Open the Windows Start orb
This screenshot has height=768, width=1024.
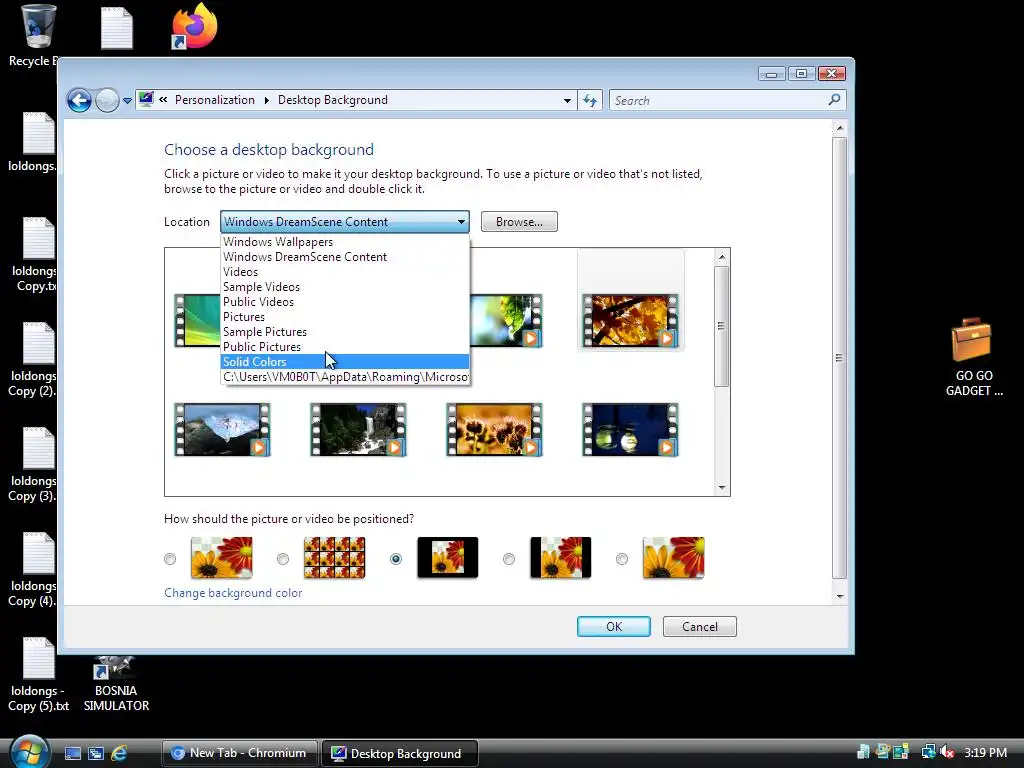tap(29, 752)
